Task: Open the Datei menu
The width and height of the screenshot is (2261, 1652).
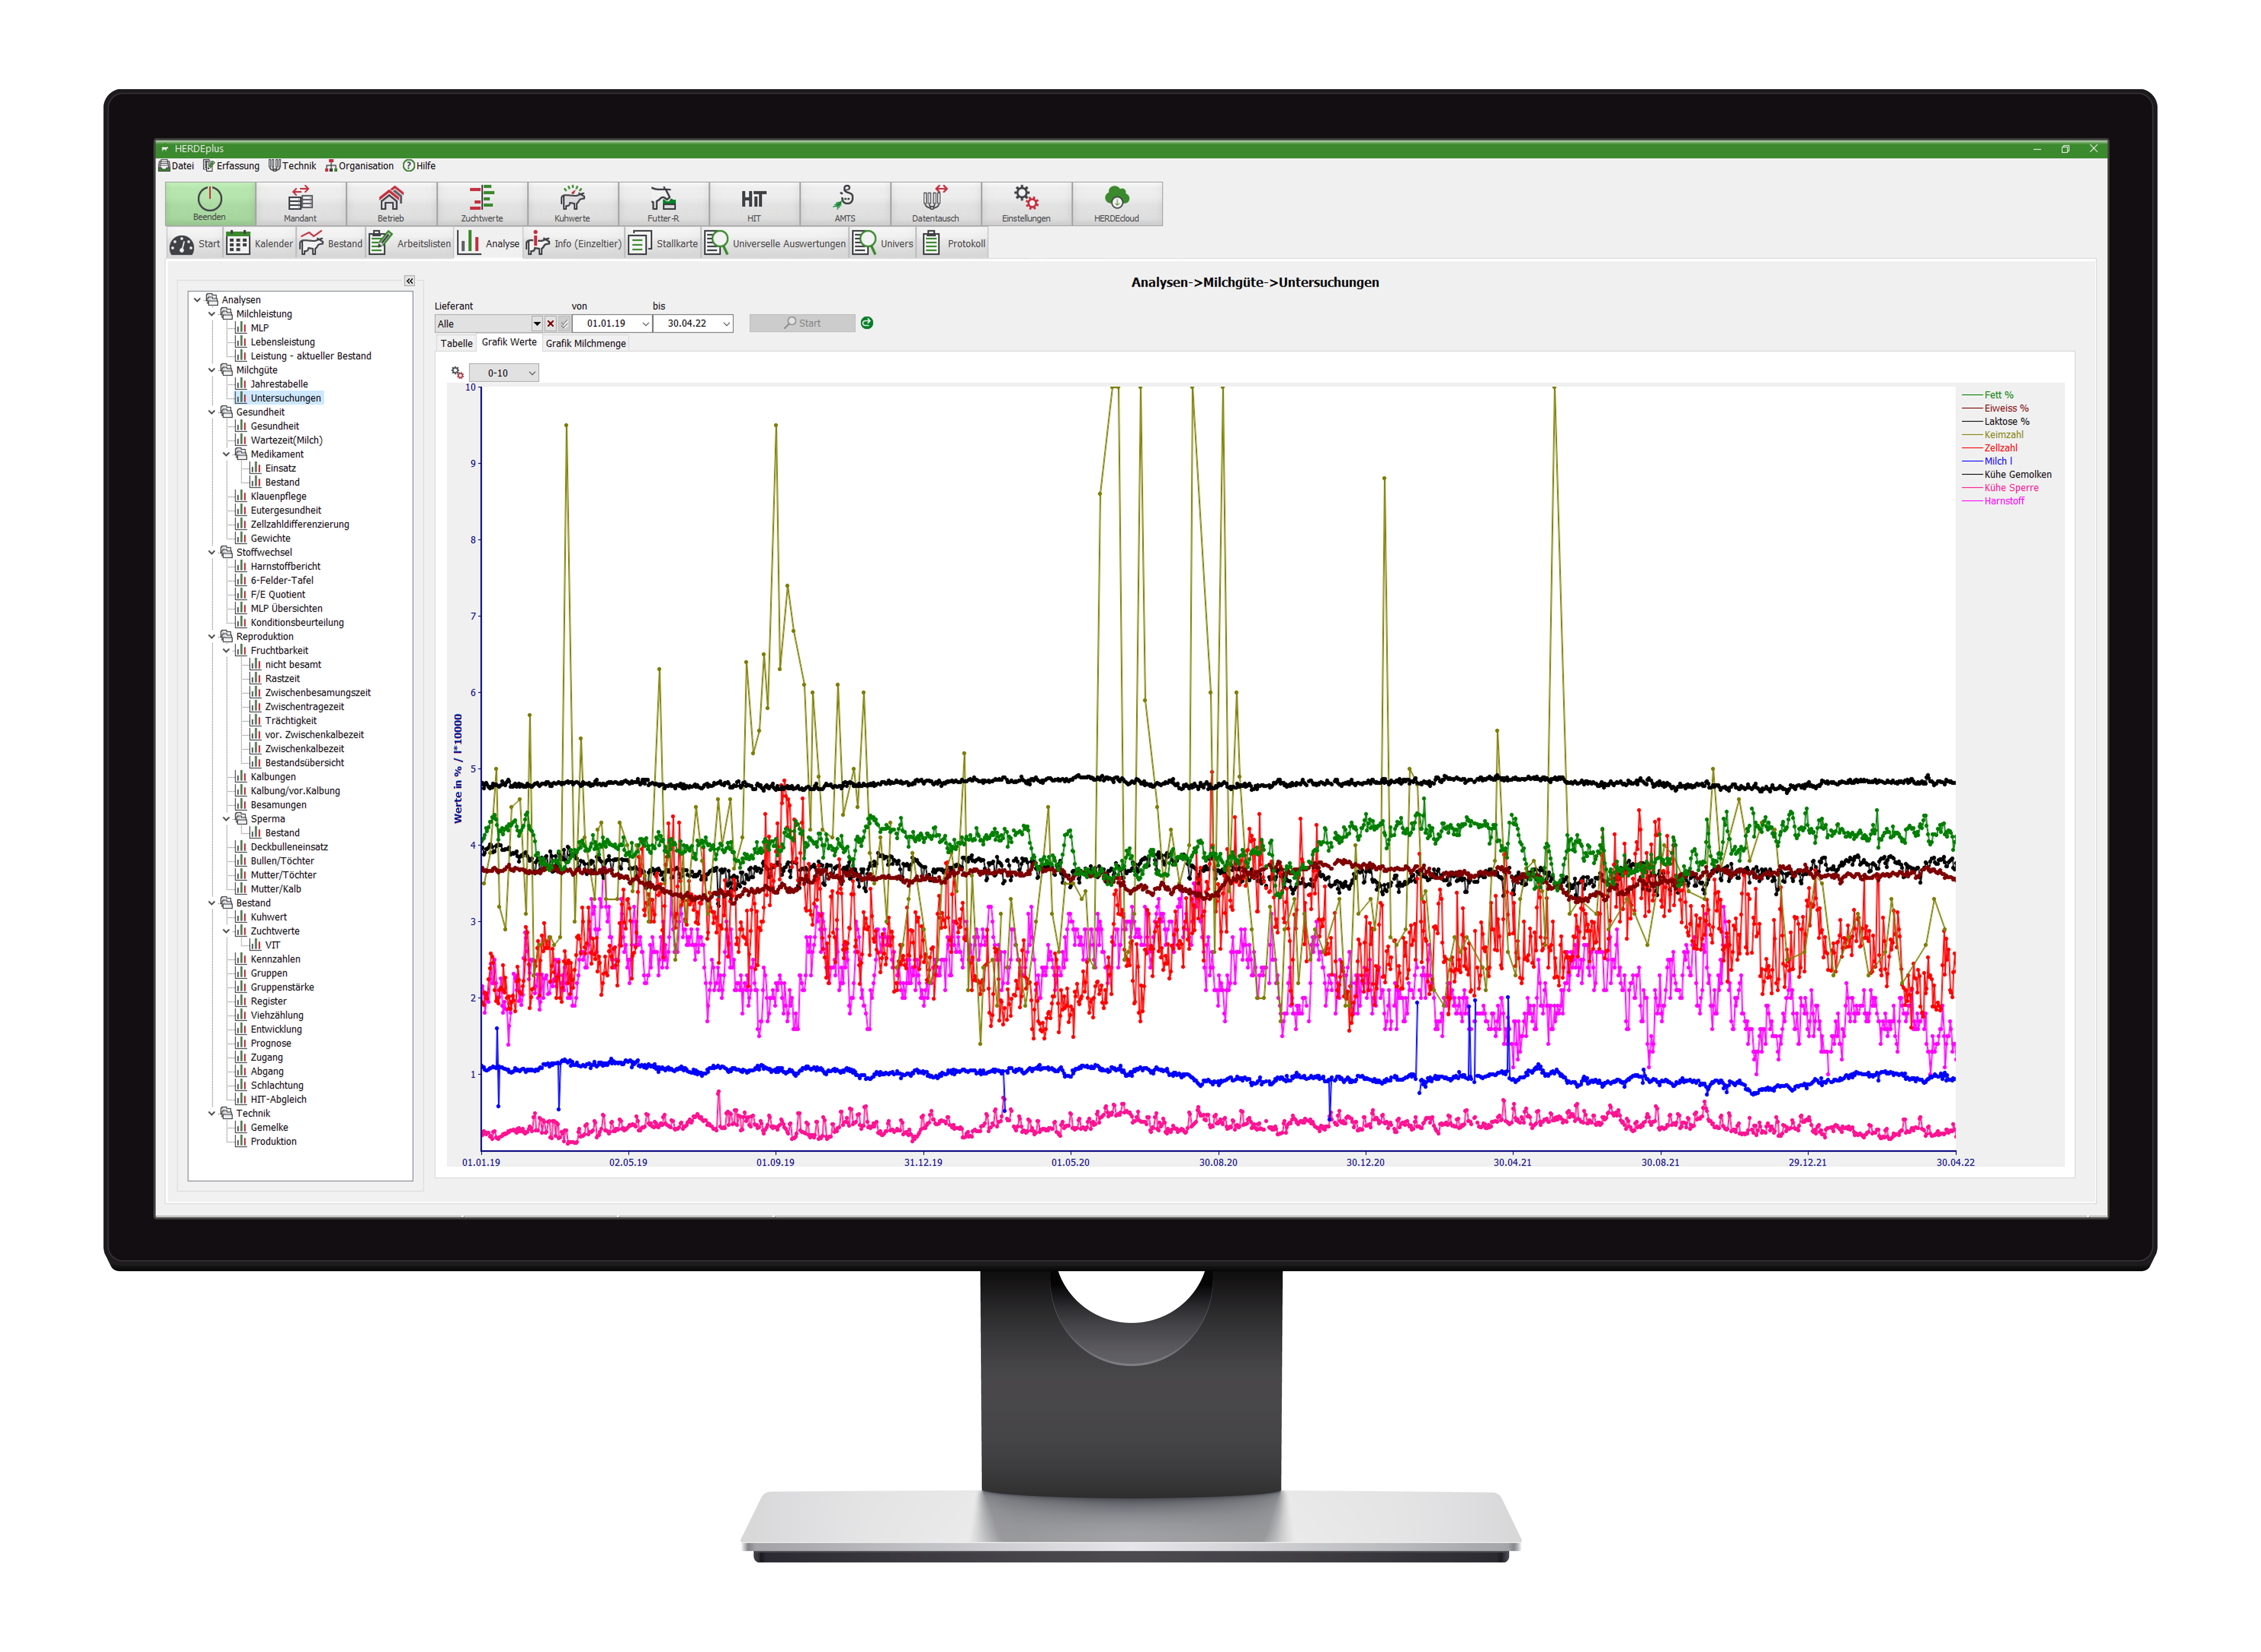Action: (177, 166)
